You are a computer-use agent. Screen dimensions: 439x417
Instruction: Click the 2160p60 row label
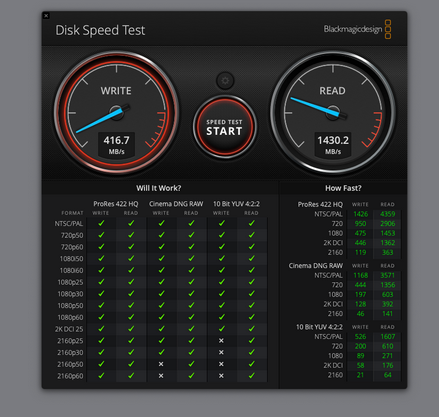pyautogui.click(x=70, y=376)
